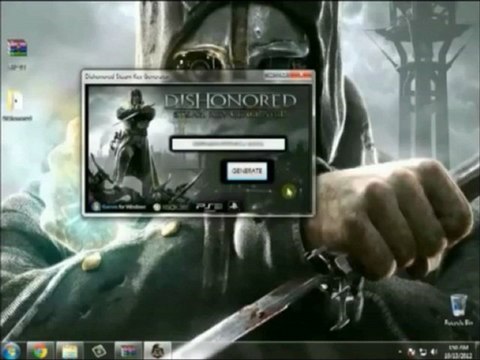Screen dimensions: 480x360
Task: Click the generated key text field
Action: (228, 144)
